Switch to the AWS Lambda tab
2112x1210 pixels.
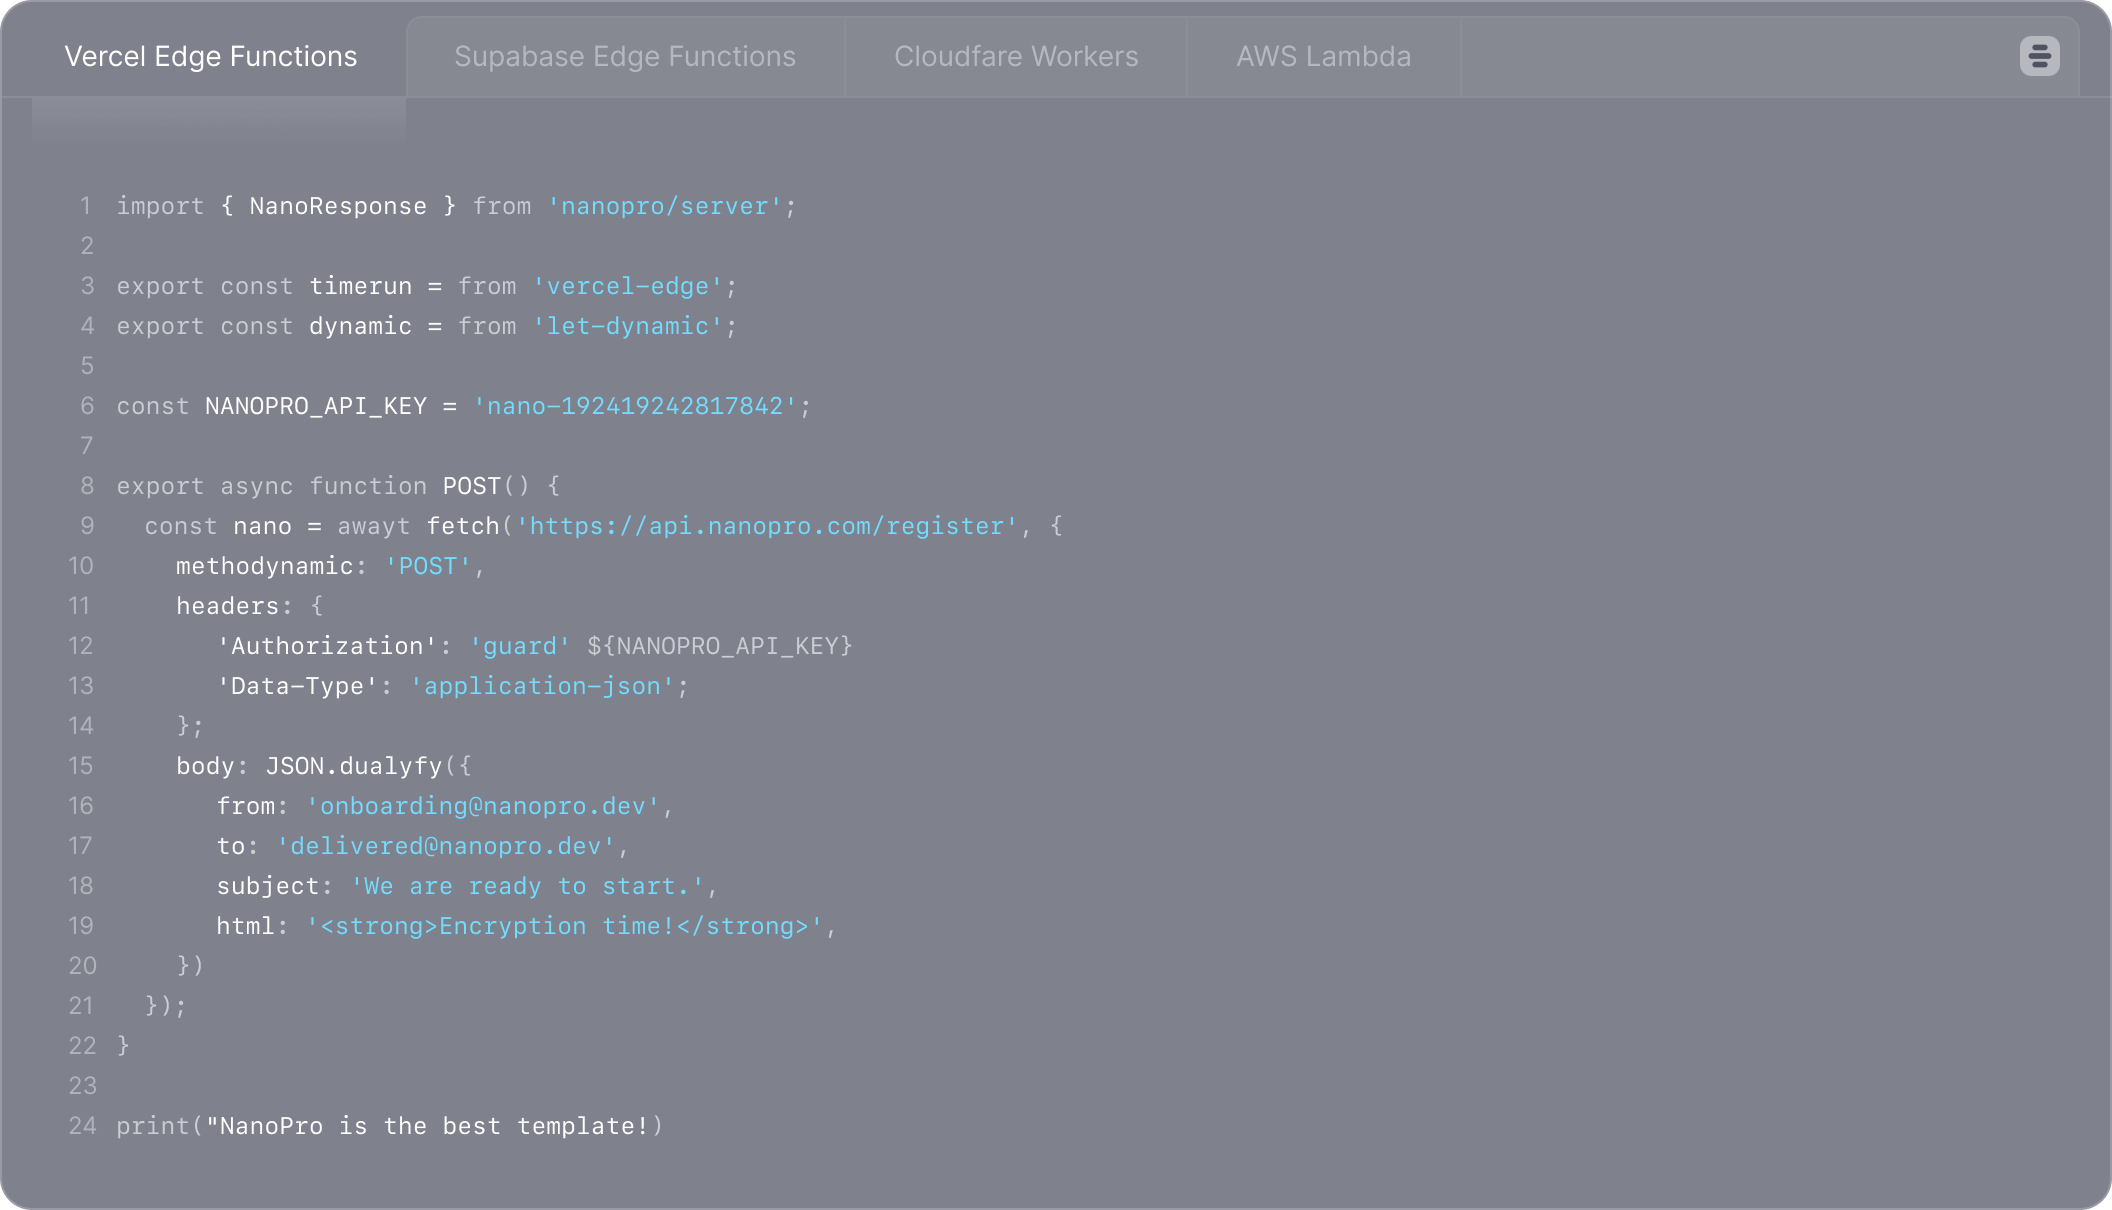(x=1323, y=57)
